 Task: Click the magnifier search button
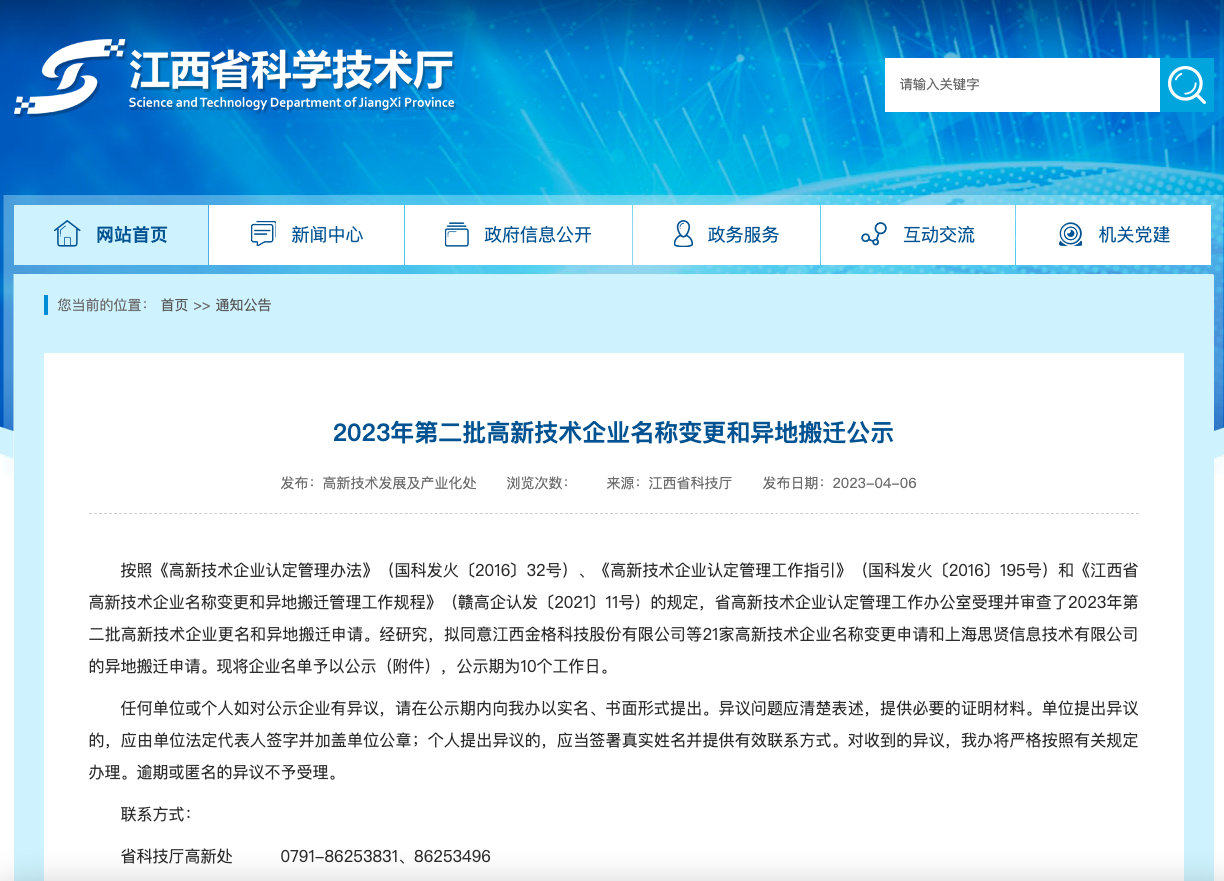click(x=1187, y=85)
